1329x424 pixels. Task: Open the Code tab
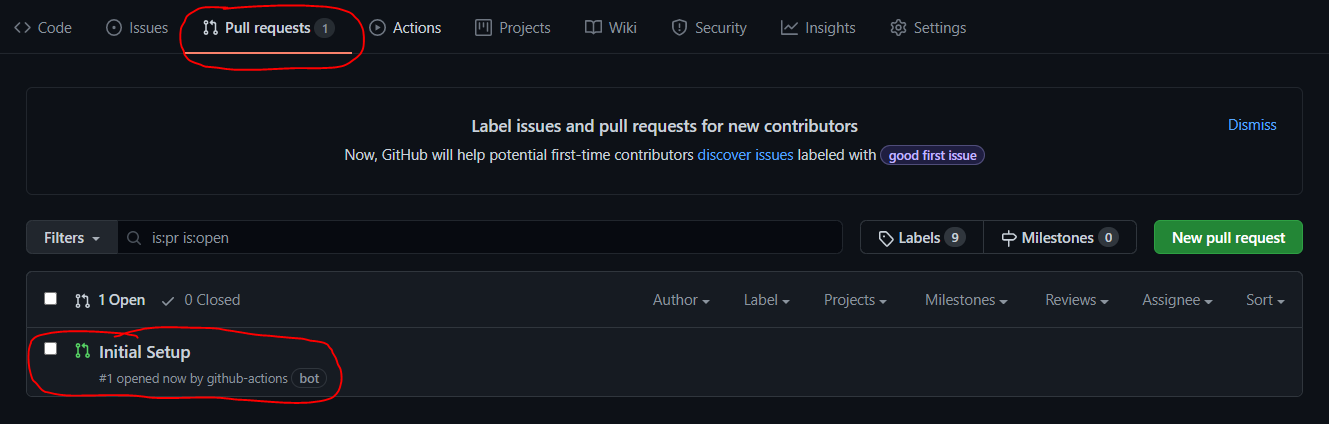42,28
